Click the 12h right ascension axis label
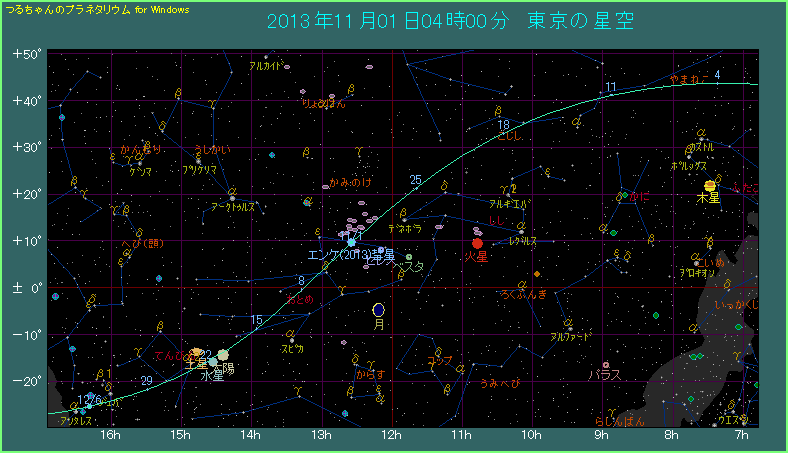Viewport: 788px width, 453px height. [391, 437]
